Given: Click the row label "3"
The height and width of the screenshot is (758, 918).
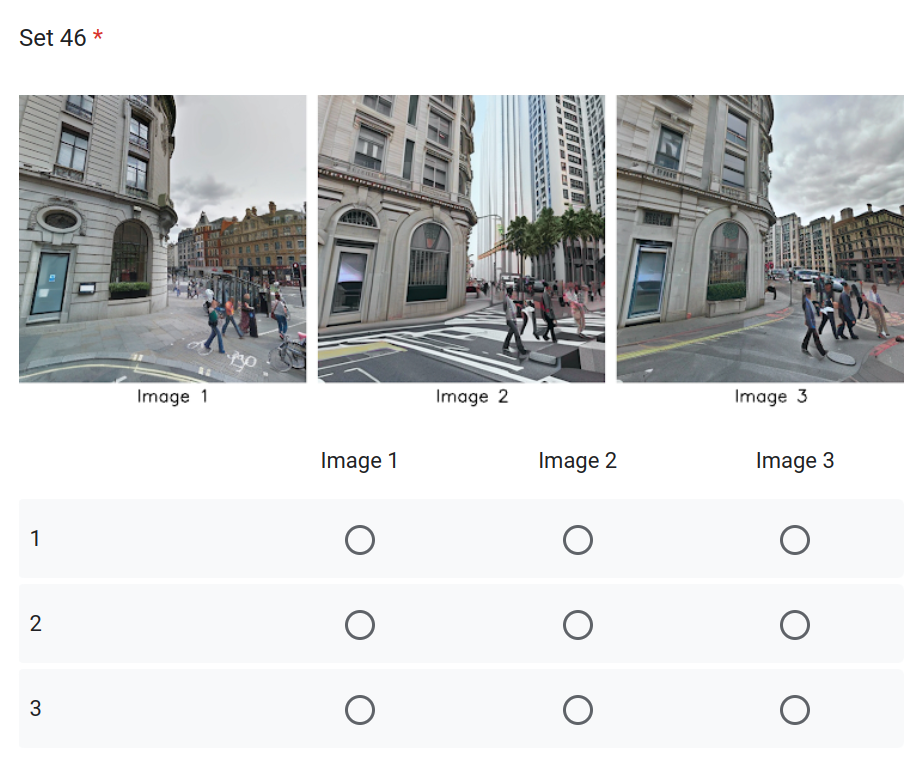Looking at the screenshot, I should (36, 709).
